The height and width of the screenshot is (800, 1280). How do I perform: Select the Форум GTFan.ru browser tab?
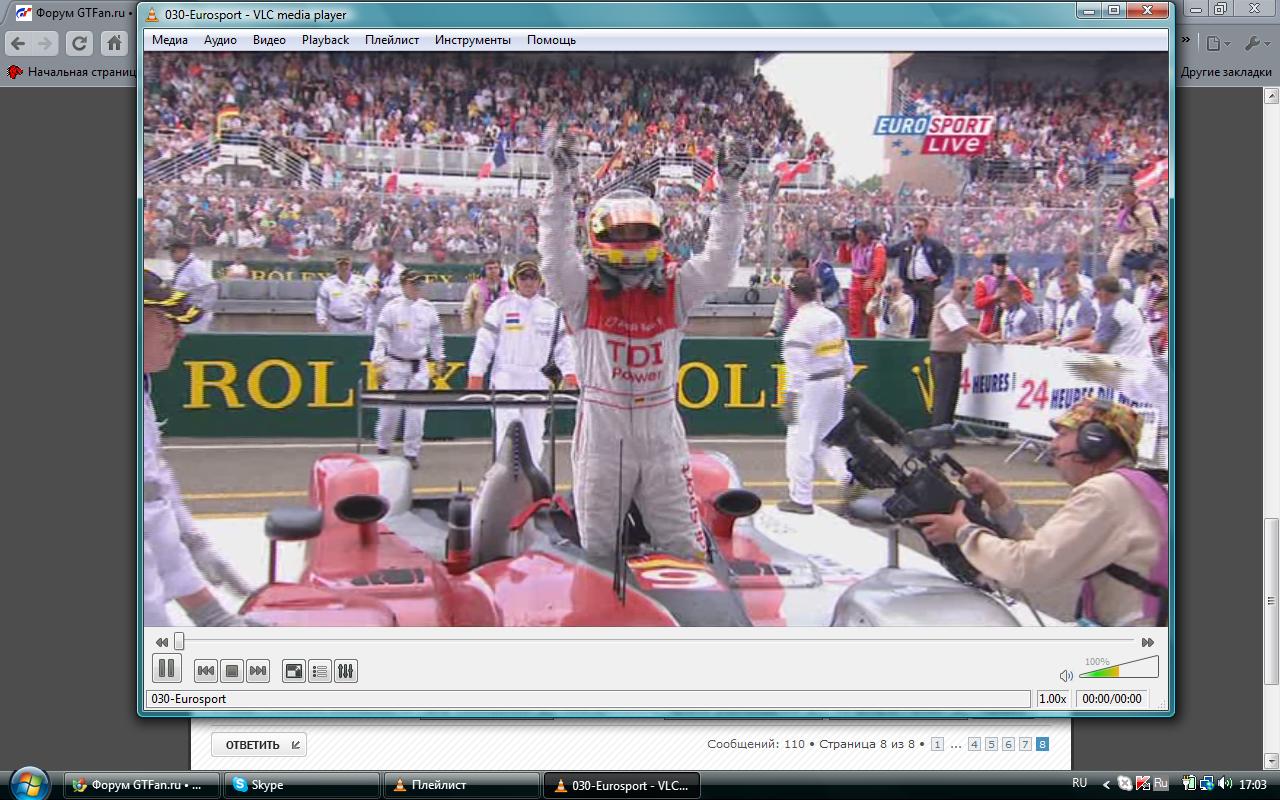point(75,14)
